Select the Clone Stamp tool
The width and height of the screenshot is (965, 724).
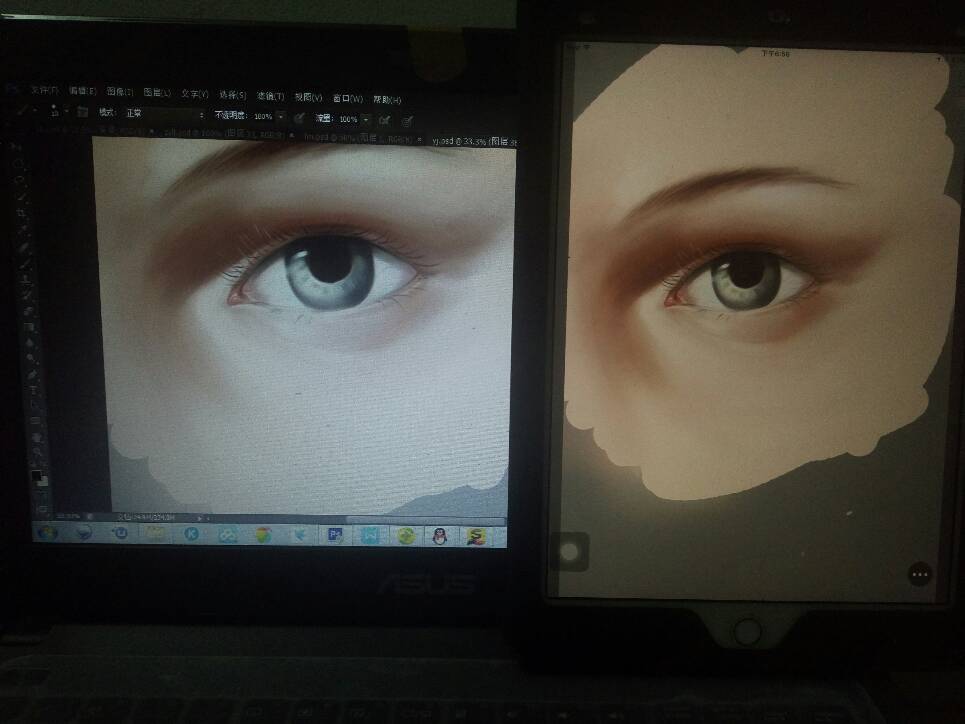[26, 279]
